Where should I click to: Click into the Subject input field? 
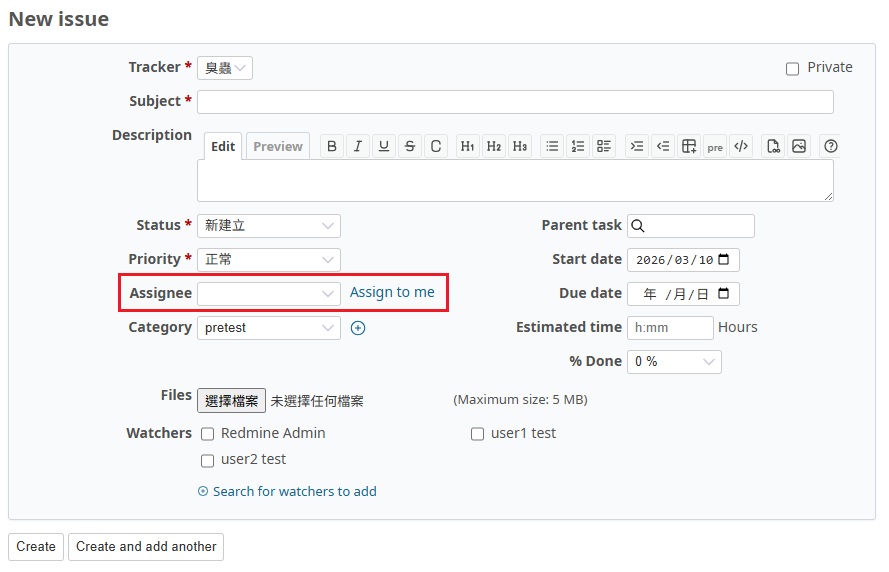pos(515,102)
